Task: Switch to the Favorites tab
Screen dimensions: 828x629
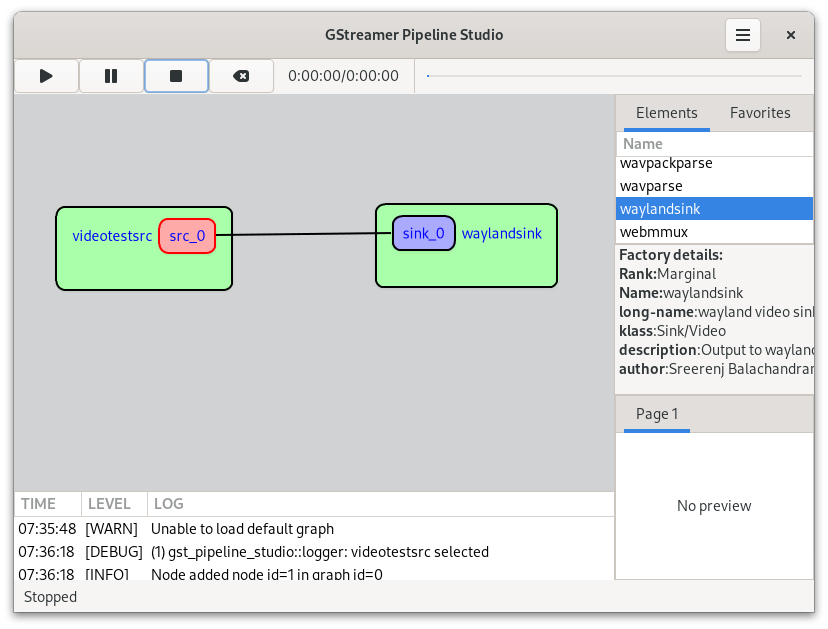Action: (760, 113)
